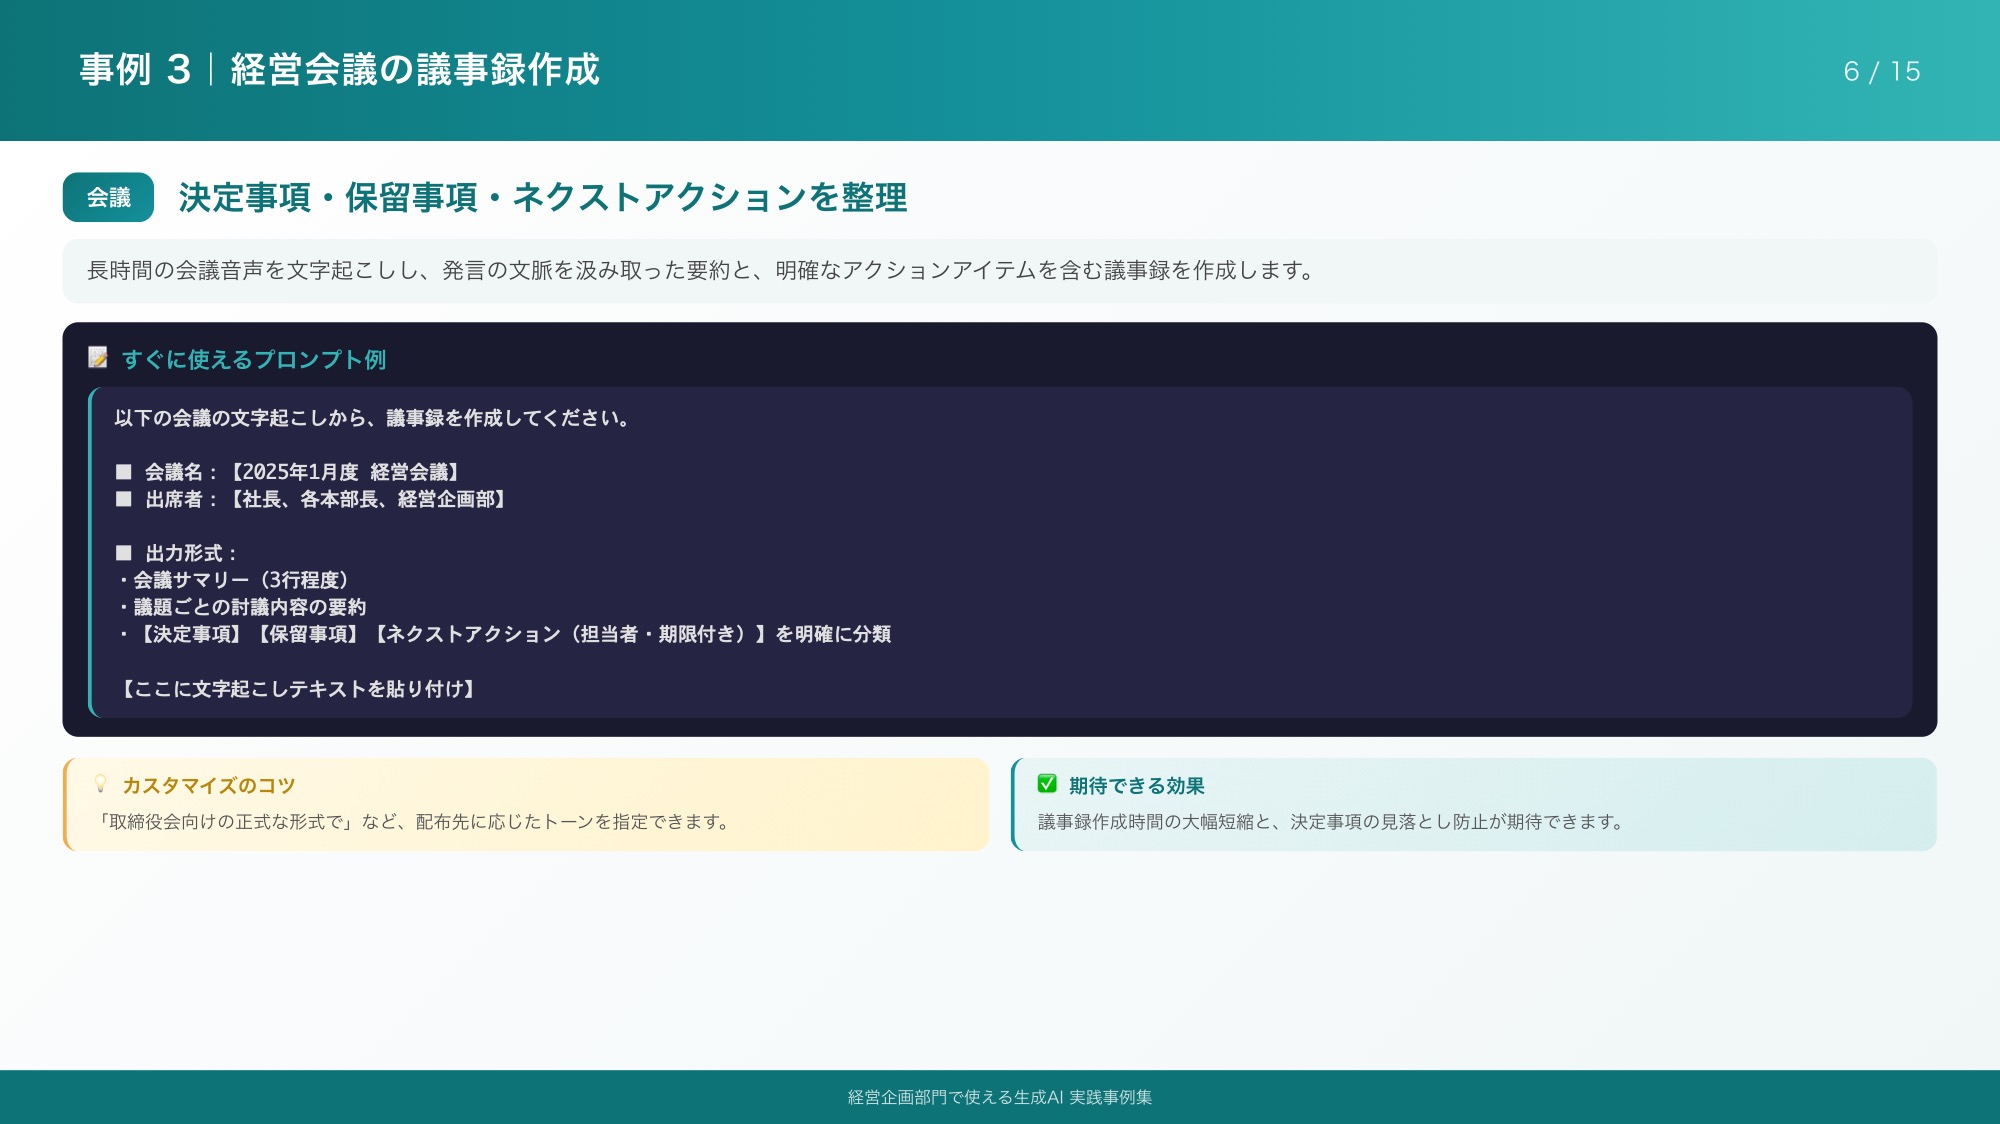Click the placeholder 【ここに文字起こしテキストを貼り付け】
The image size is (2000, 1124).
[x=297, y=689]
